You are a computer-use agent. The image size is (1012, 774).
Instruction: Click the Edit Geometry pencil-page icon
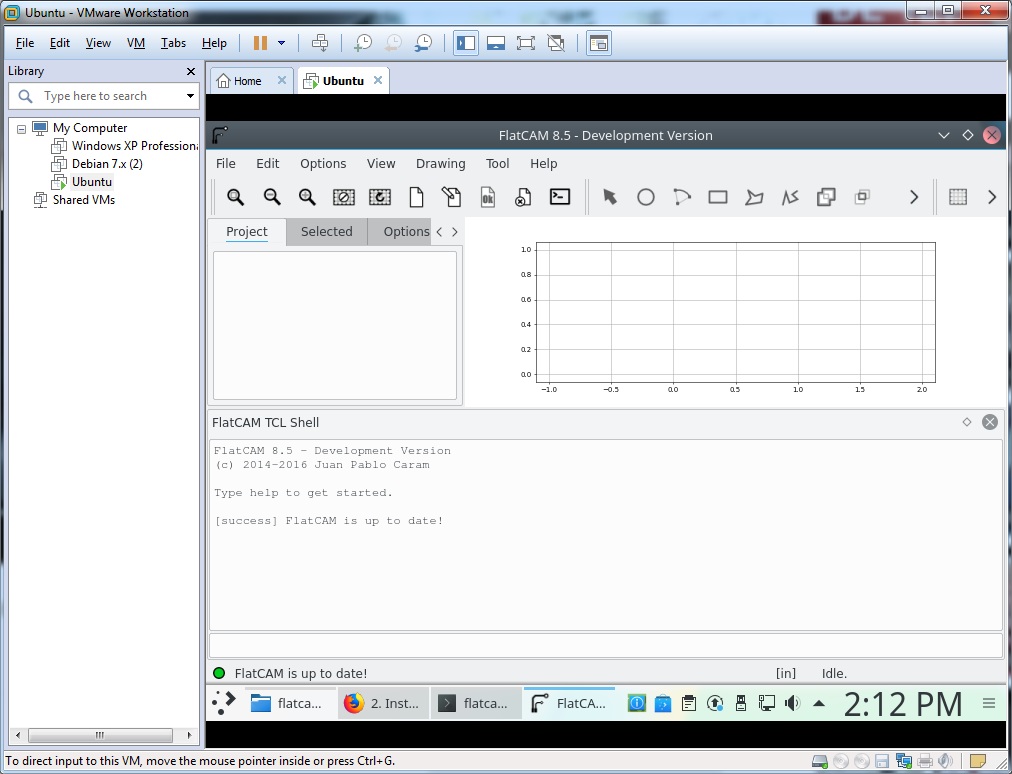[451, 197]
